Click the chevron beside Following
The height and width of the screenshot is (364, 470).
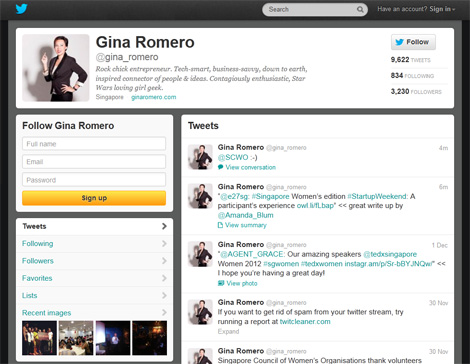tap(164, 244)
